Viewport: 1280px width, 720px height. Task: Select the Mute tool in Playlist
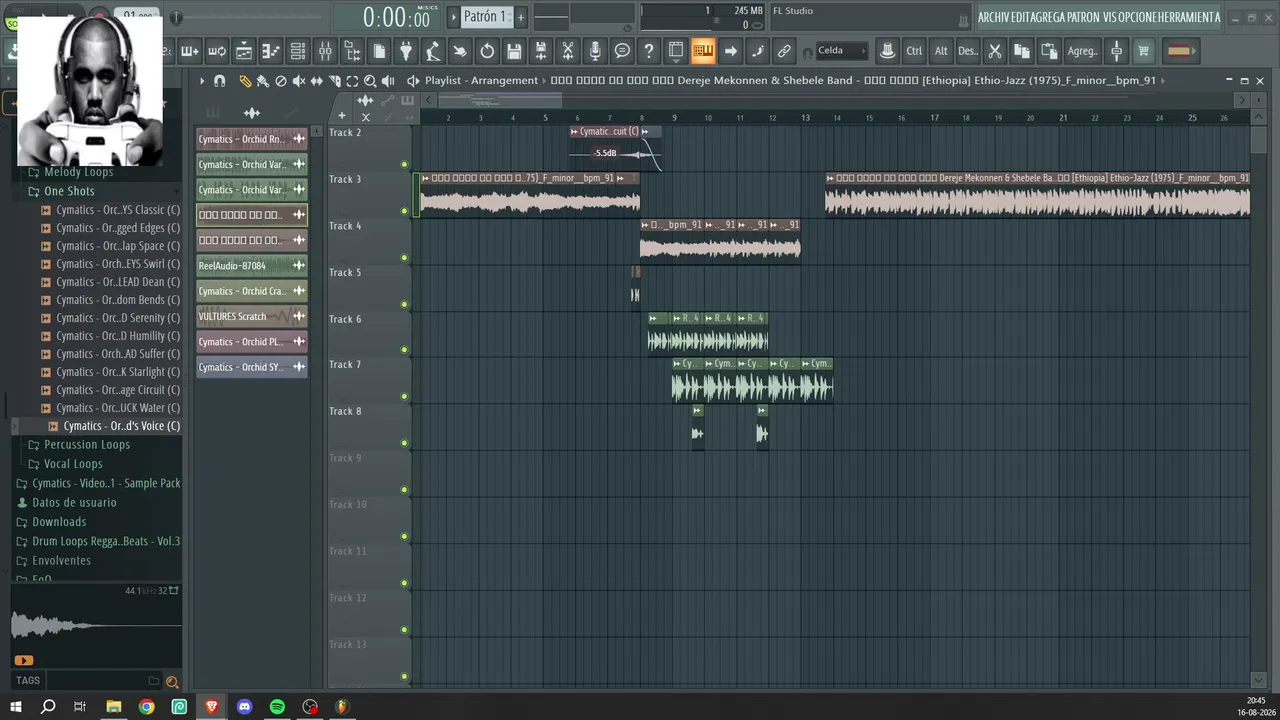pos(298,81)
